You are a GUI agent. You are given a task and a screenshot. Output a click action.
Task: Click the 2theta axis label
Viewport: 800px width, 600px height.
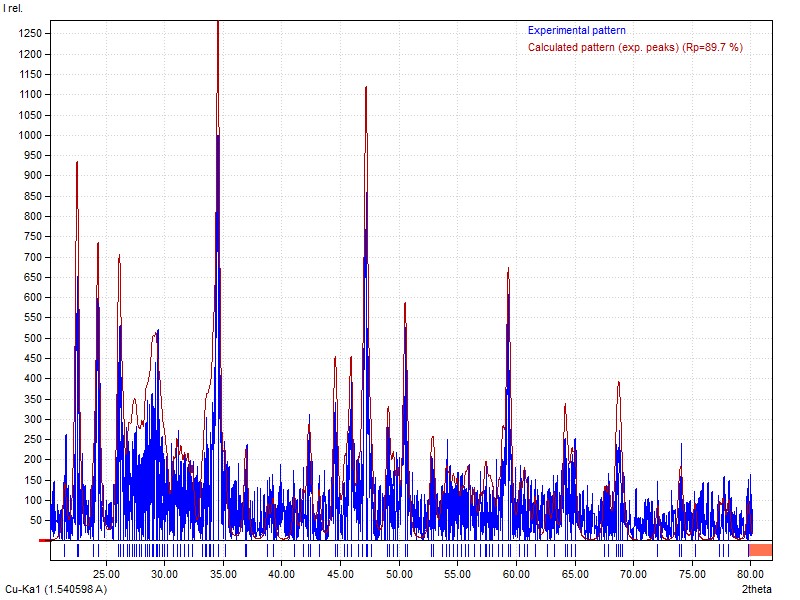757,590
